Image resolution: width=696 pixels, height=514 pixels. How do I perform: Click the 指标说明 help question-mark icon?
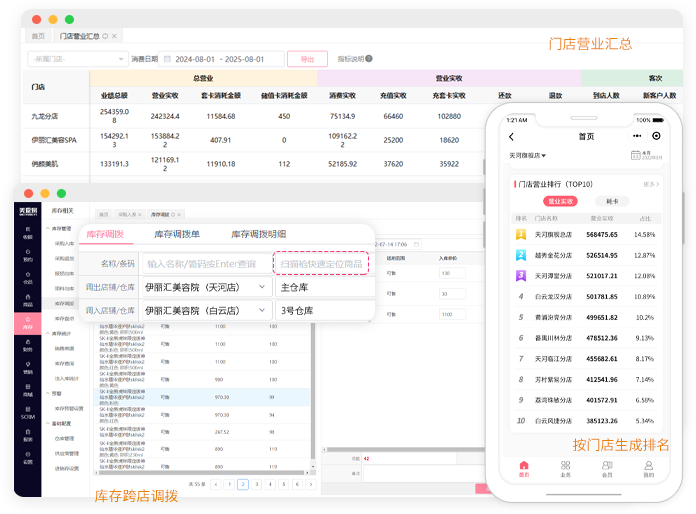[369, 59]
